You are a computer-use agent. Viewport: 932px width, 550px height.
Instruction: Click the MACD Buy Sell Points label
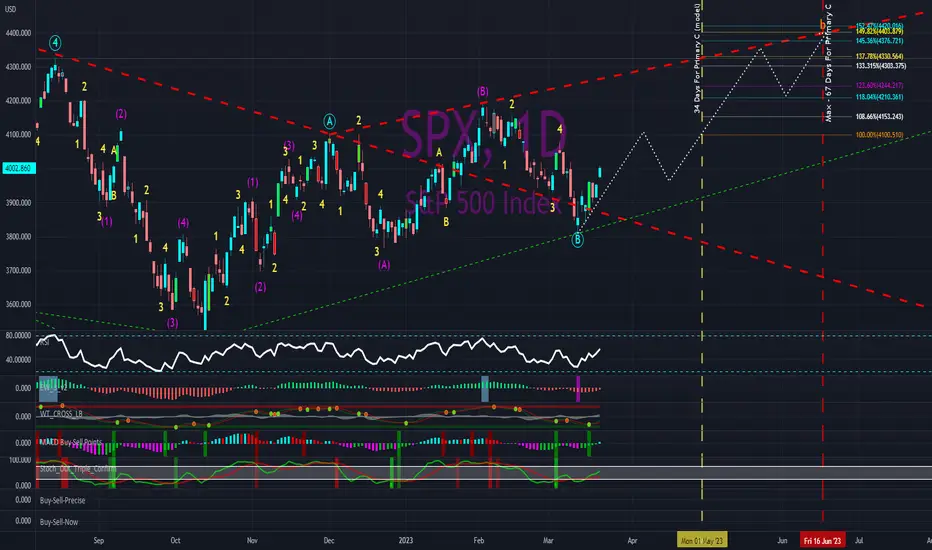click(x=71, y=442)
